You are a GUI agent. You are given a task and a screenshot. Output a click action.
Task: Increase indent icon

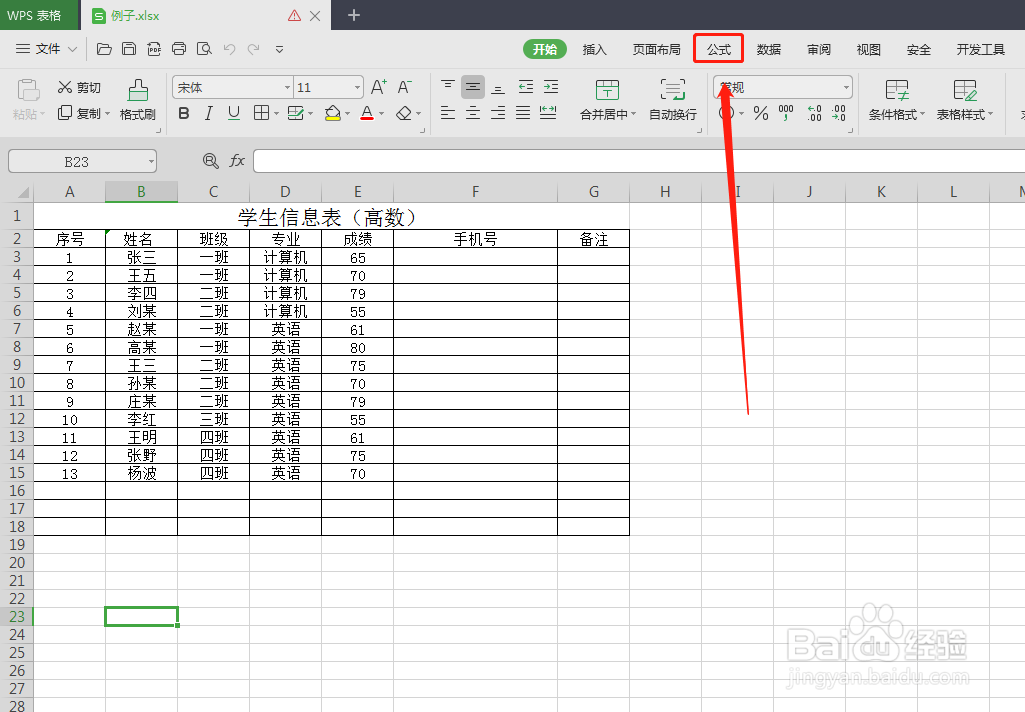551,87
